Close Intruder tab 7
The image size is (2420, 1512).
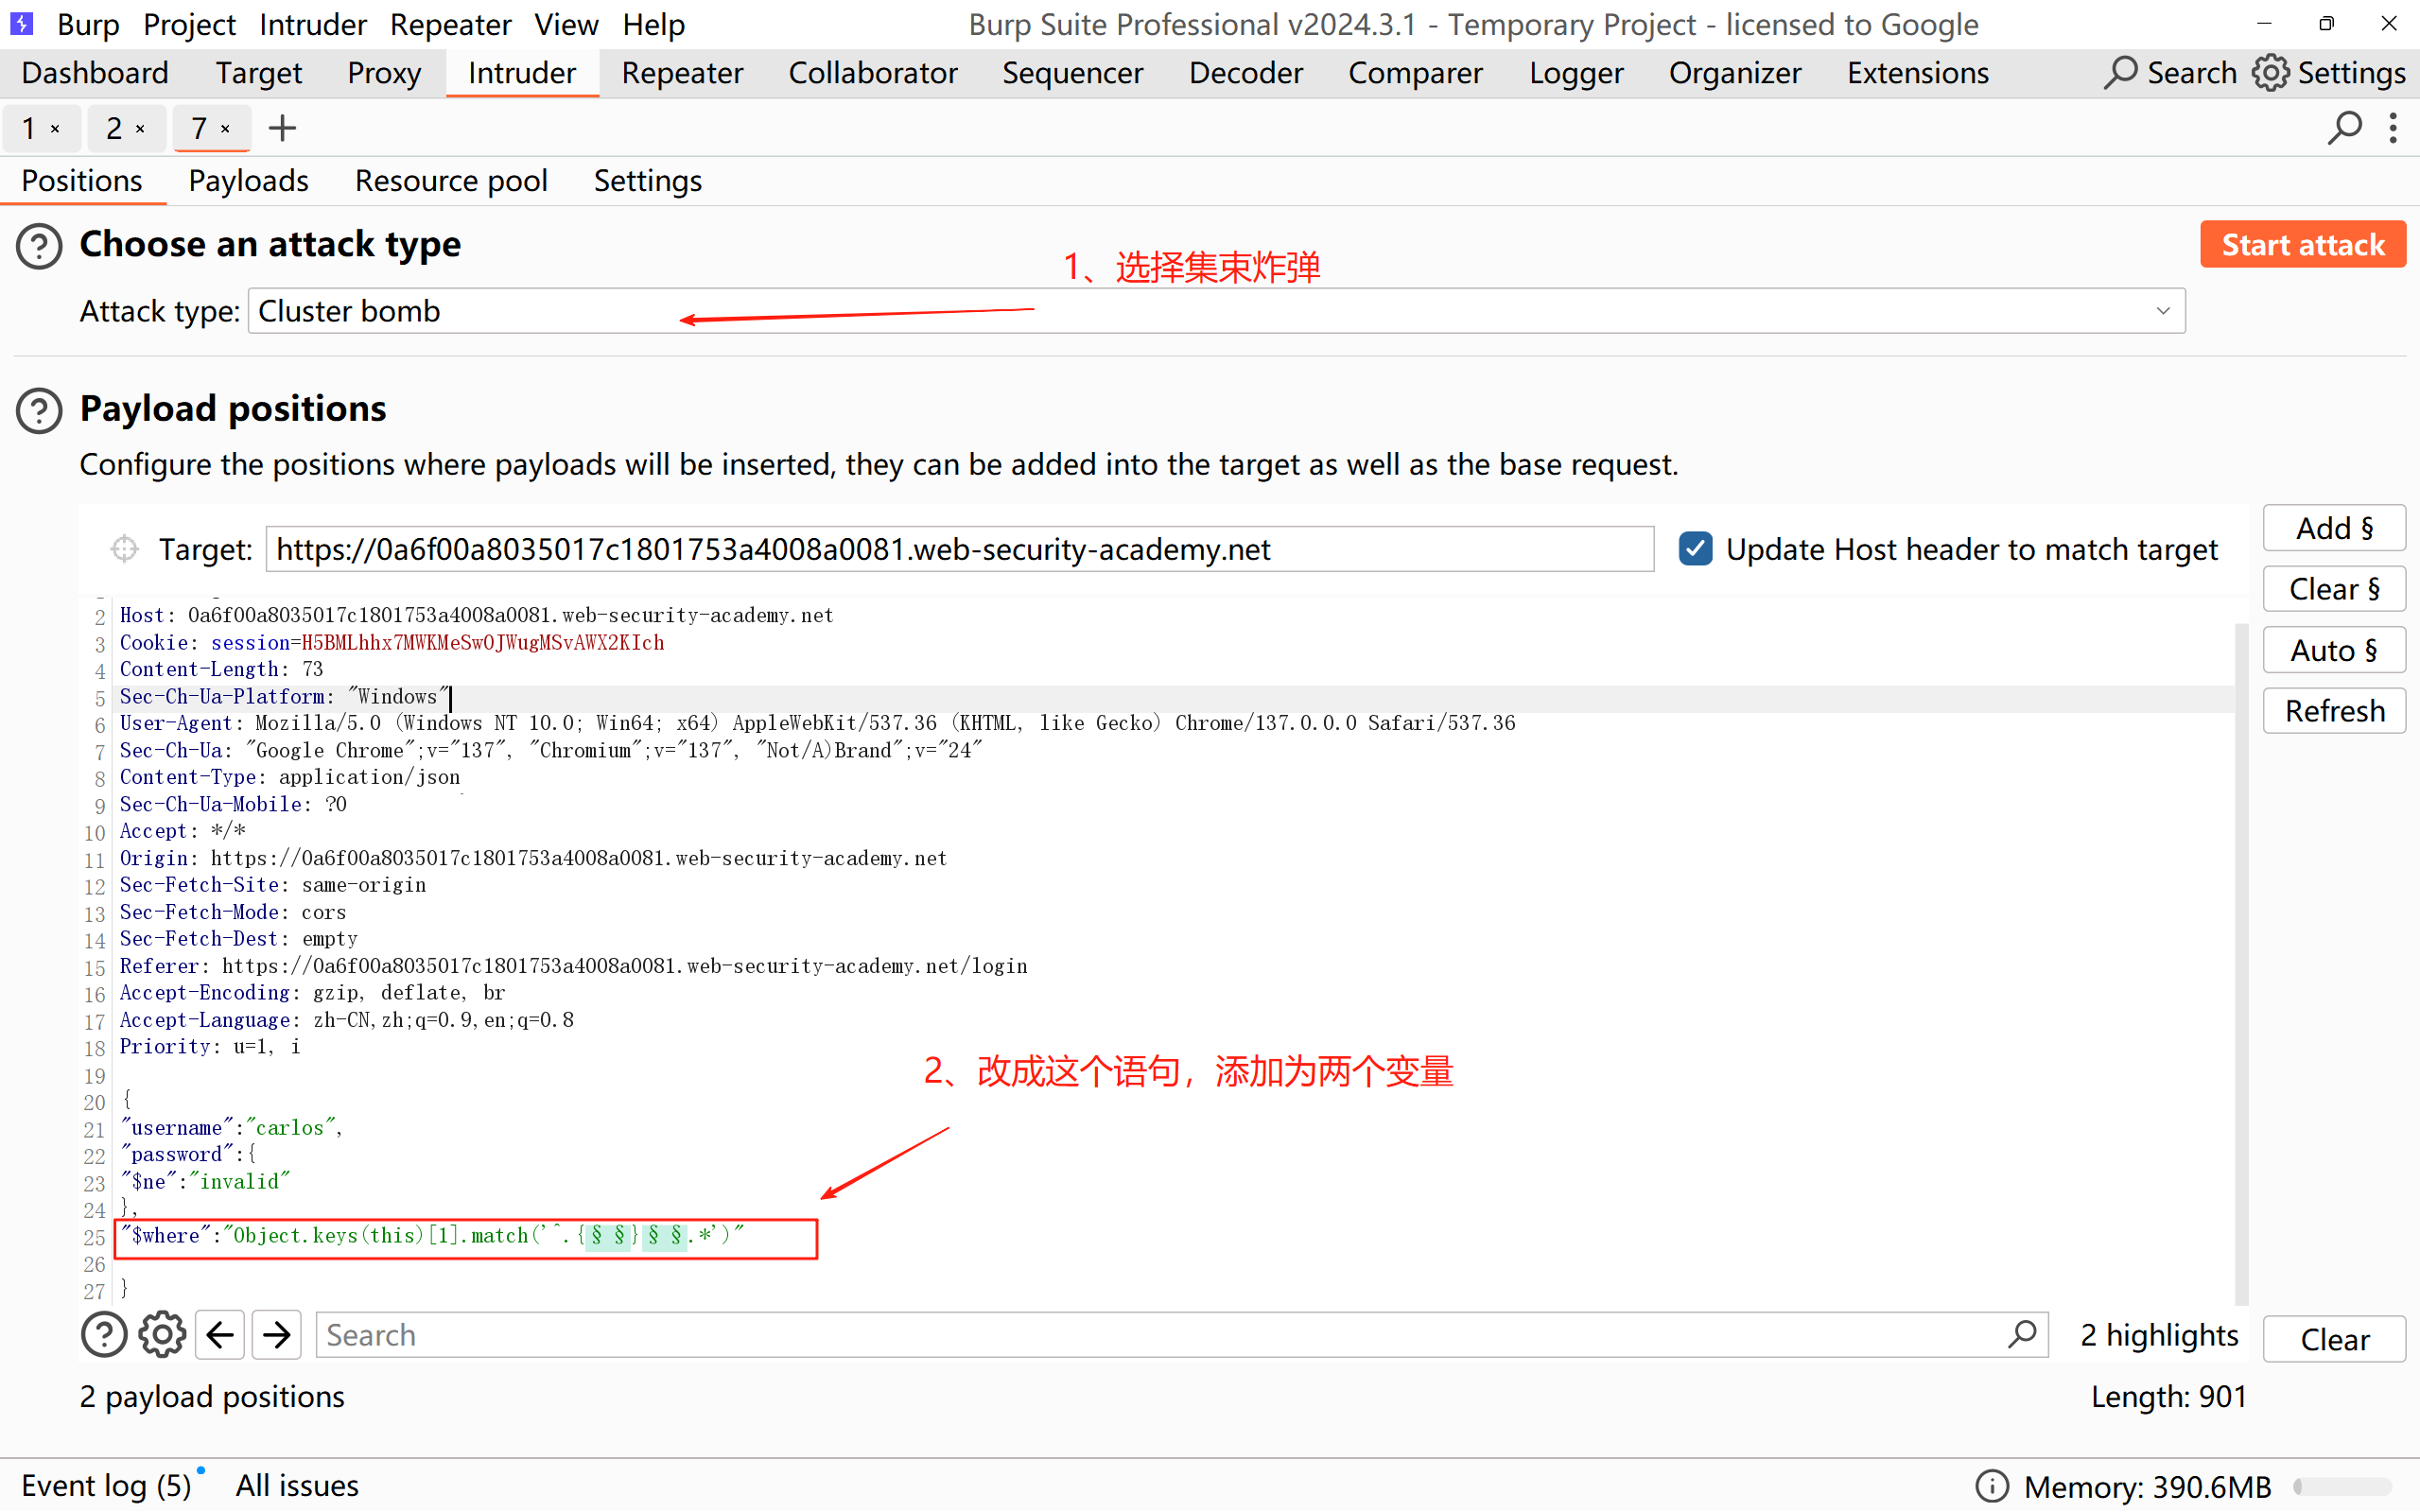pos(226,129)
